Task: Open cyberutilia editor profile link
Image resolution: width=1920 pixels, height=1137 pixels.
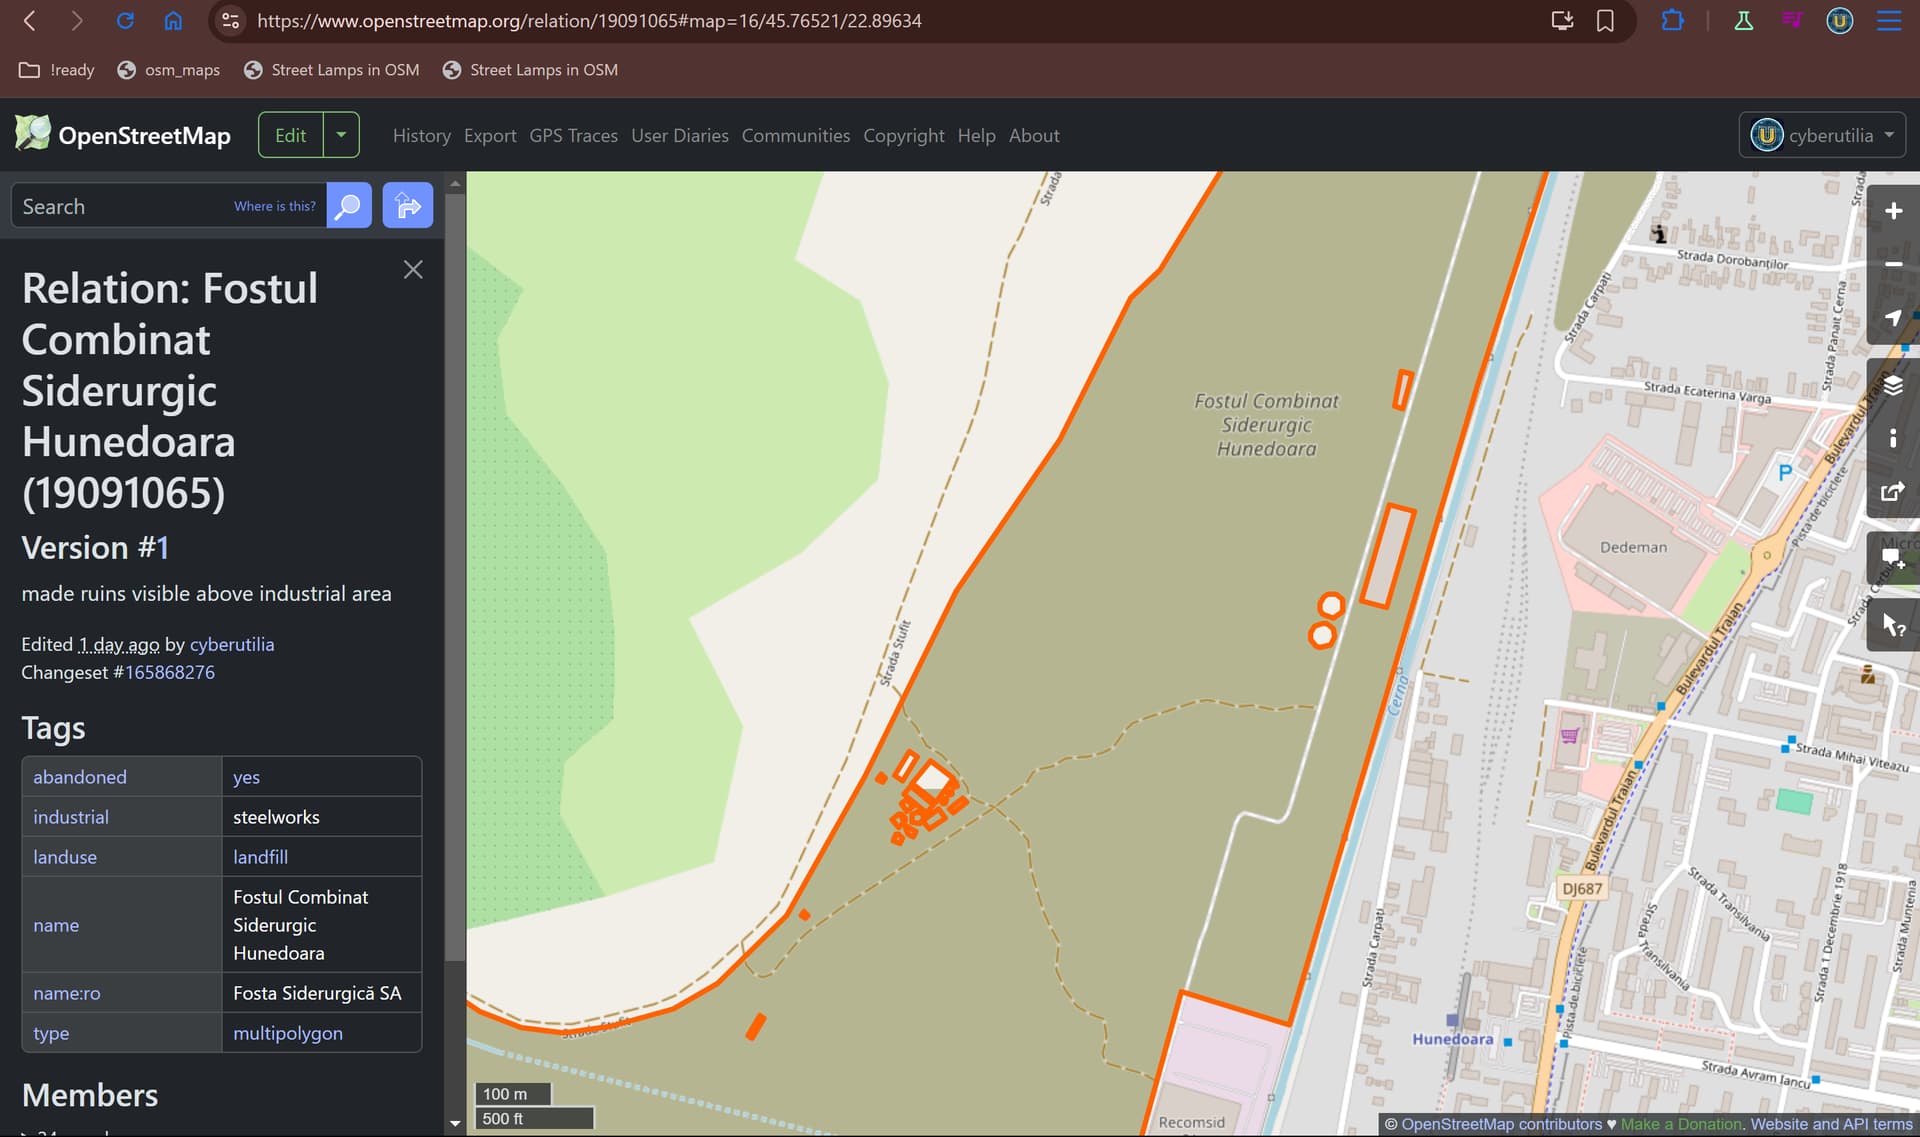Action: coord(232,644)
